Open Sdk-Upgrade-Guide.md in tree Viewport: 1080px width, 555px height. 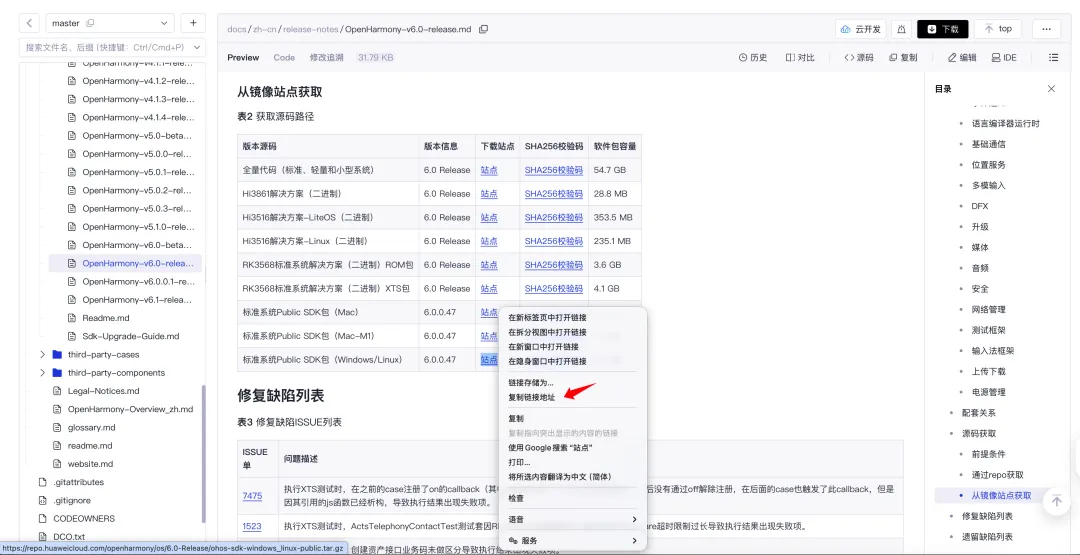point(130,336)
